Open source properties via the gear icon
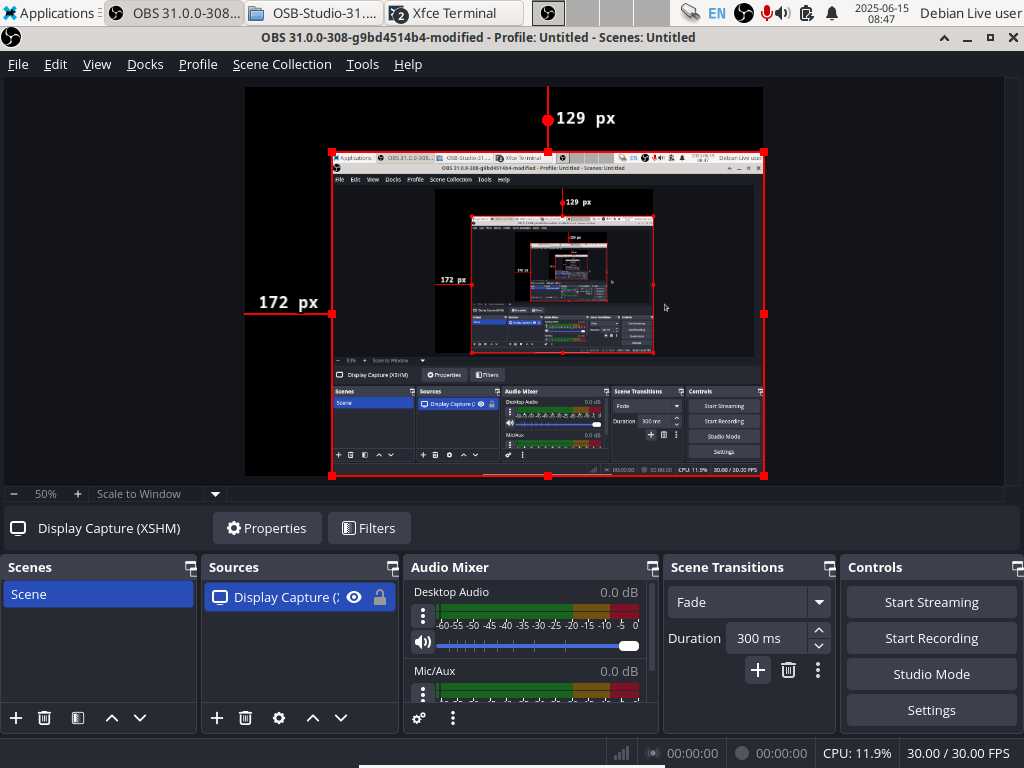 coord(279,718)
